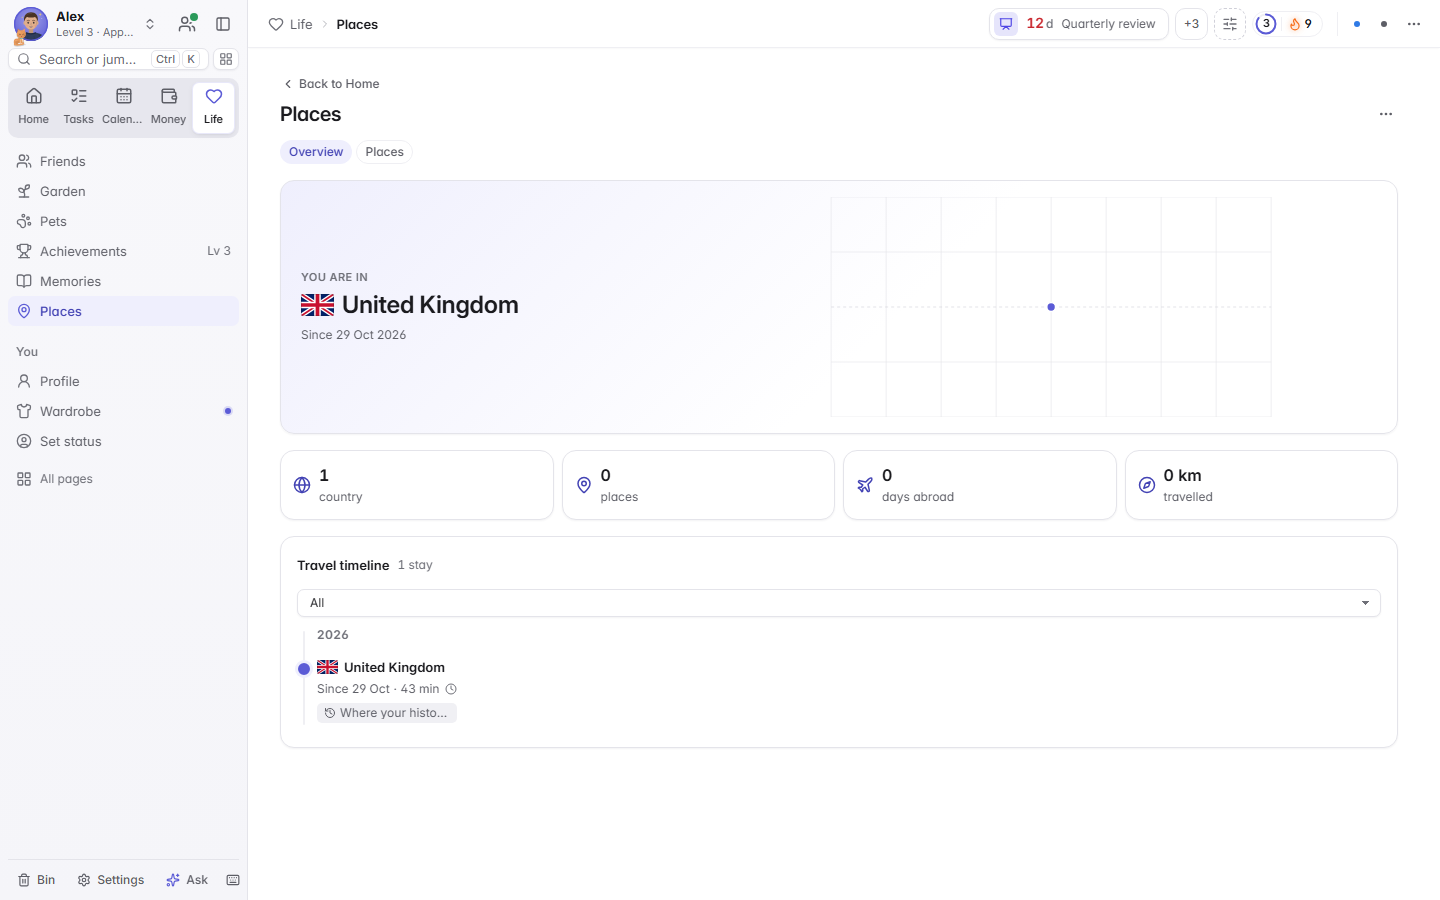1440x900 pixels.
Task: Open the customize sliders icon in top bar
Action: coord(1230,24)
